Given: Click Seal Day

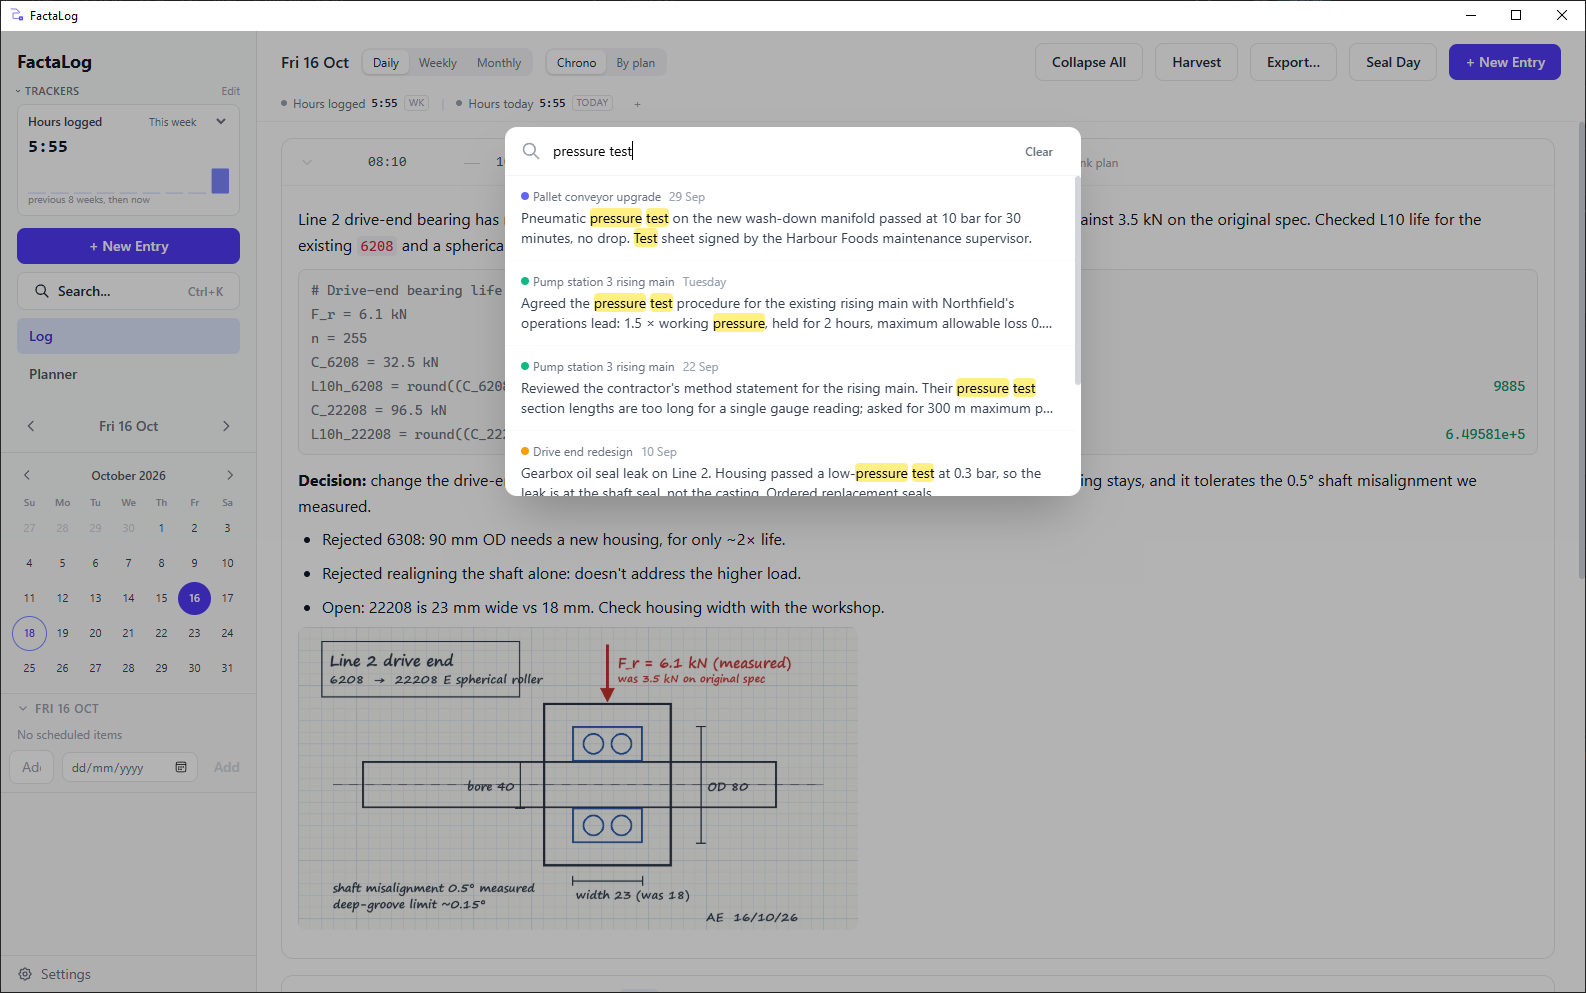Looking at the screenshot, I should click(x=1393, y=62).
